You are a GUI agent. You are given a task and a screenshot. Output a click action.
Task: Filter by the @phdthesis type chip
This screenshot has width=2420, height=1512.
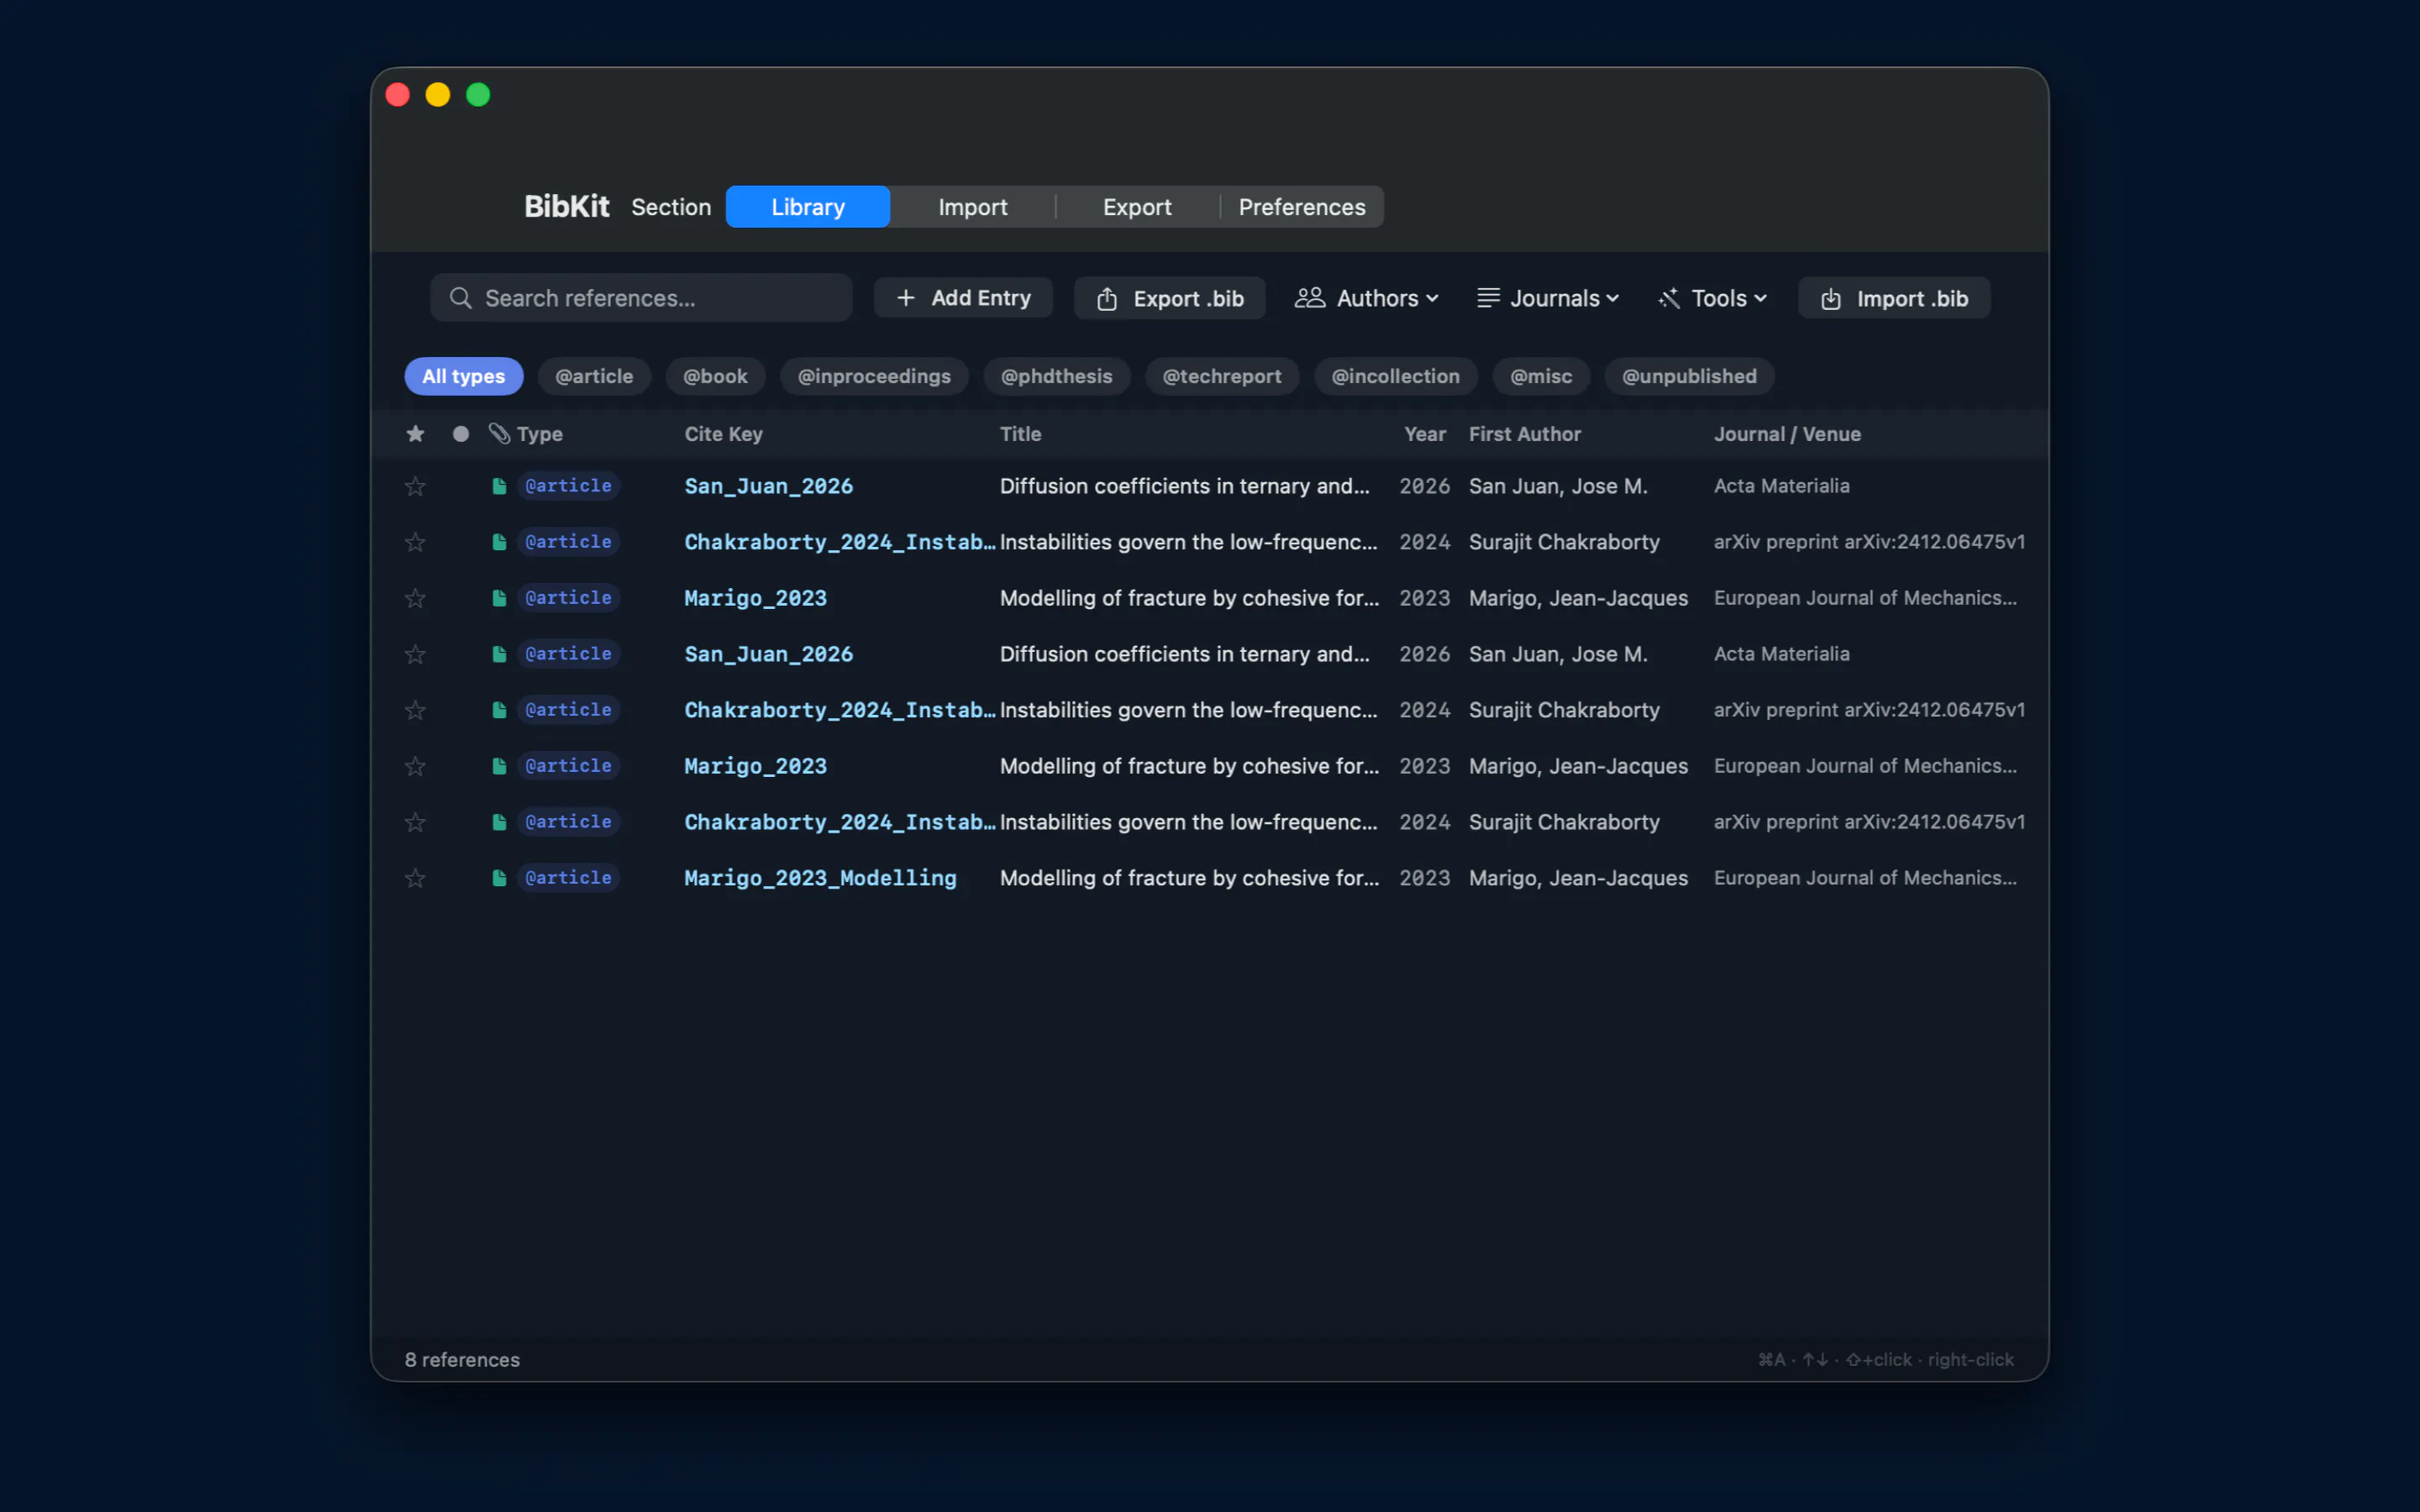[1056, 376]
